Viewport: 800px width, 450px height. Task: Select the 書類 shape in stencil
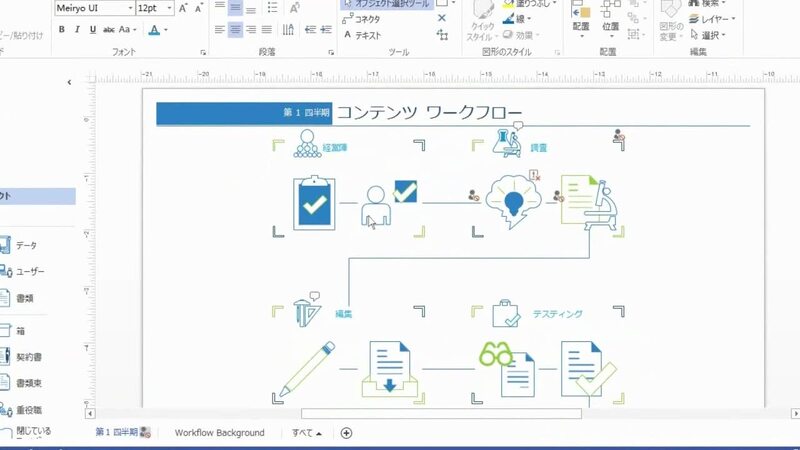[17, 298]
